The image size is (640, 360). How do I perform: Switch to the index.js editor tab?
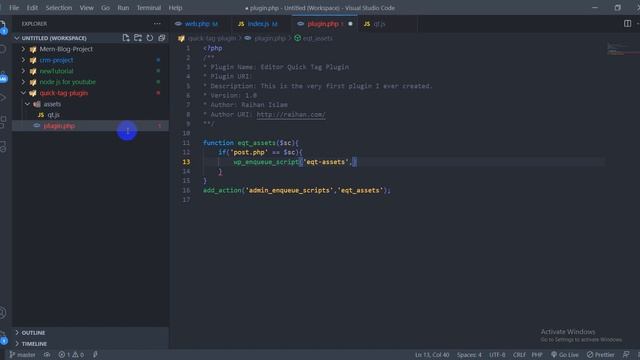pyautogui.click(x=261, y=24)
